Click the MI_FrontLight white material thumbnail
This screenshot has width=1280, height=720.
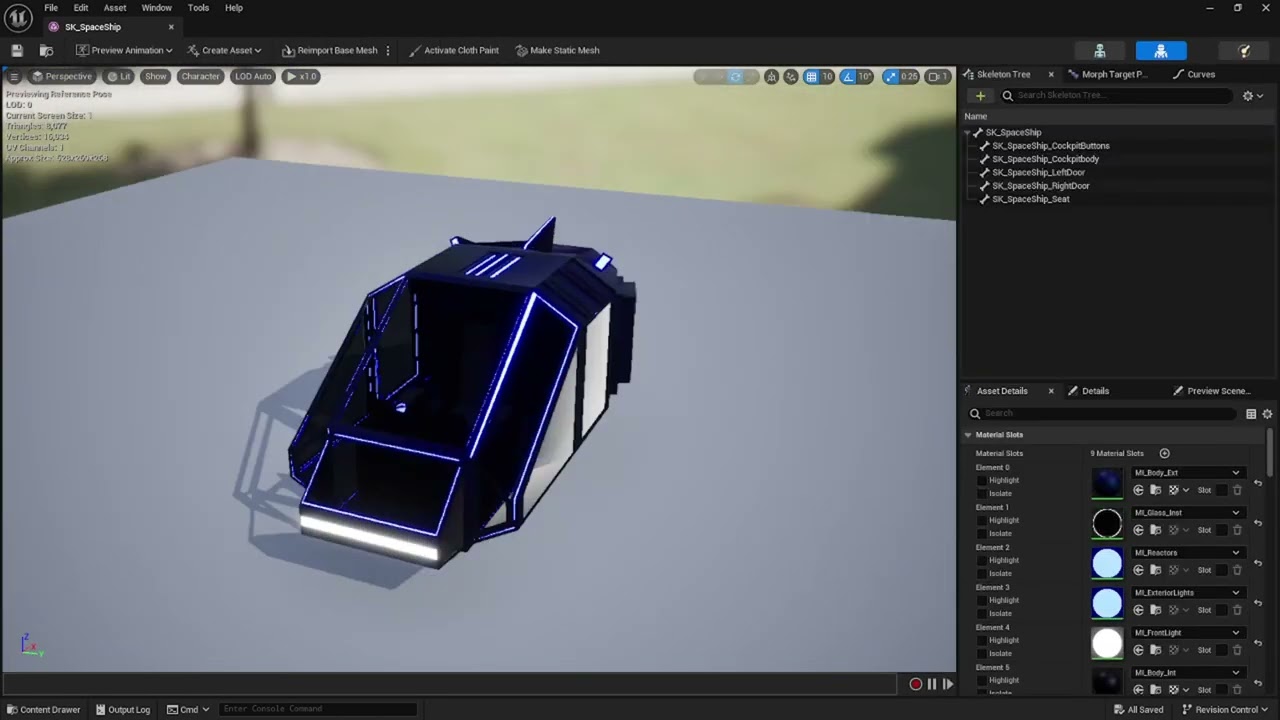tap(1107, 643)
